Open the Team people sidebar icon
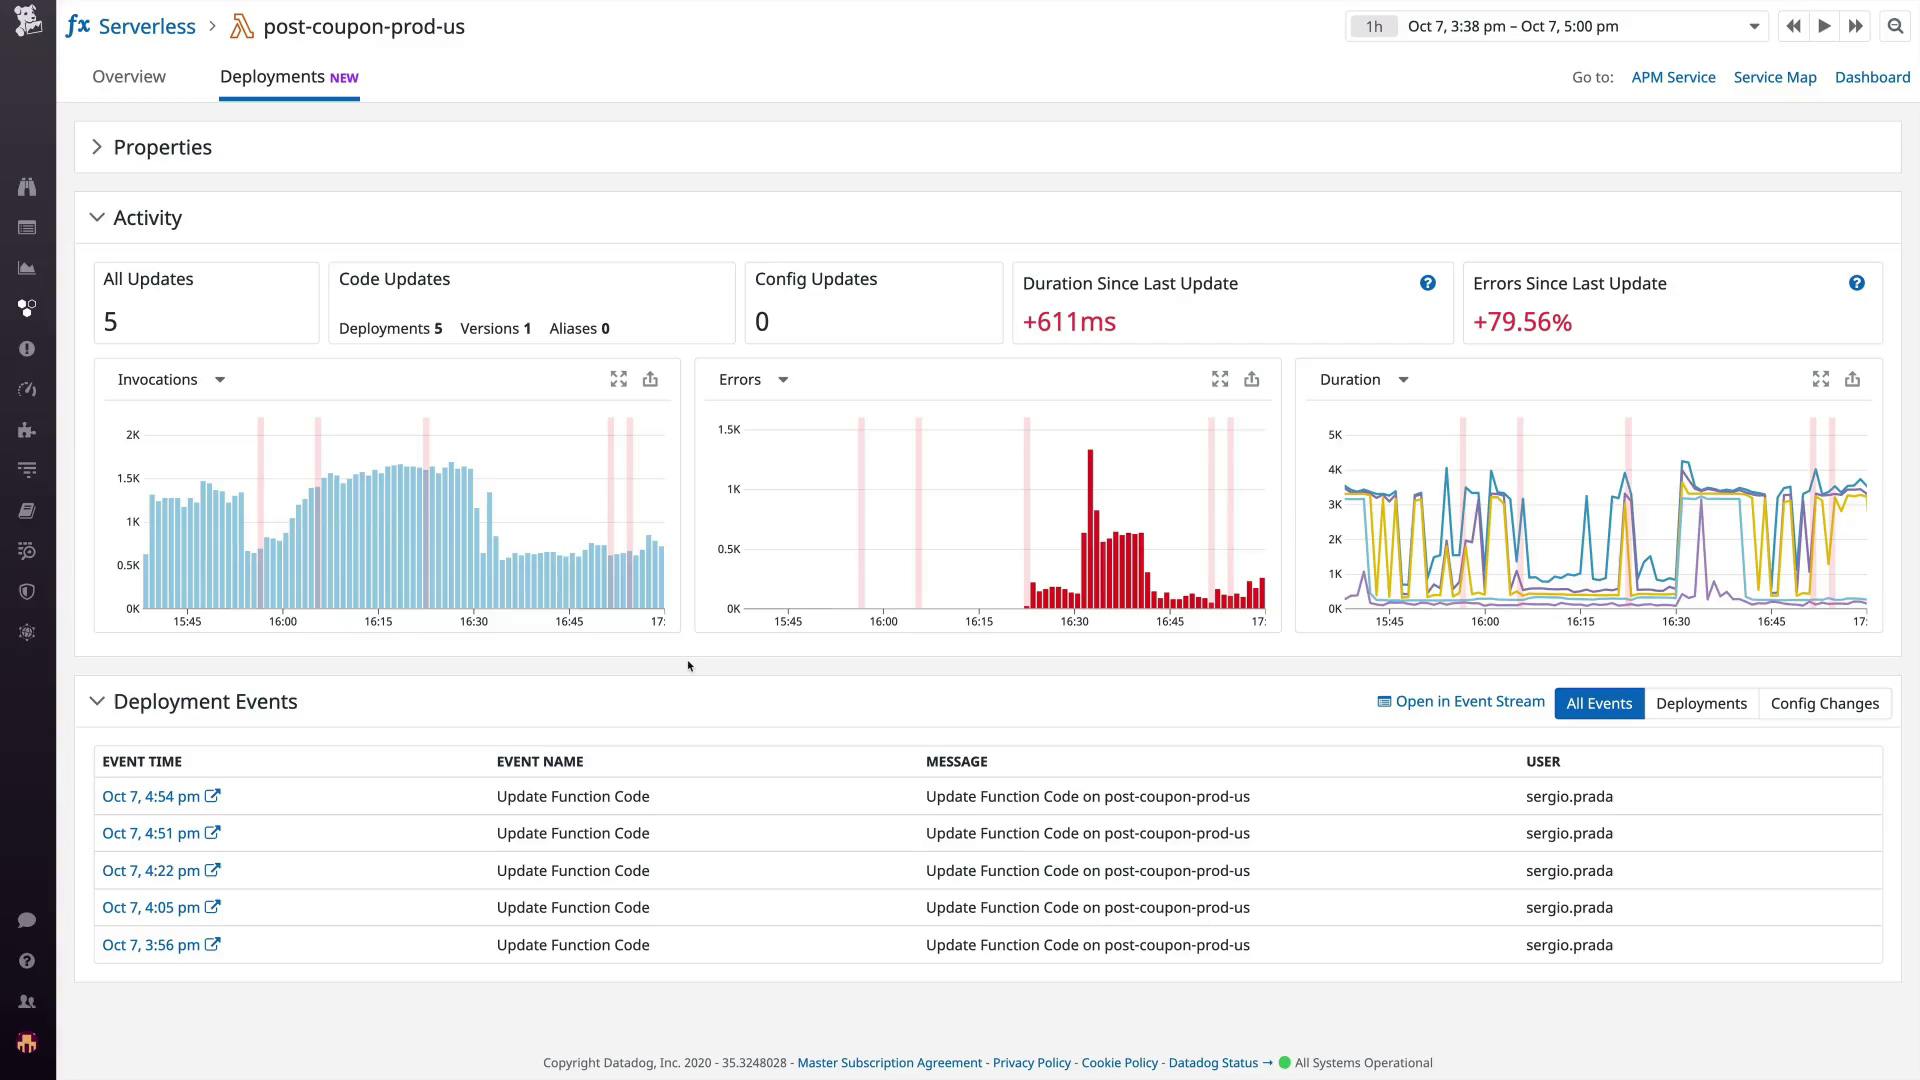The height and width of the screenshot is (1080, 1920). point(27,1001)
